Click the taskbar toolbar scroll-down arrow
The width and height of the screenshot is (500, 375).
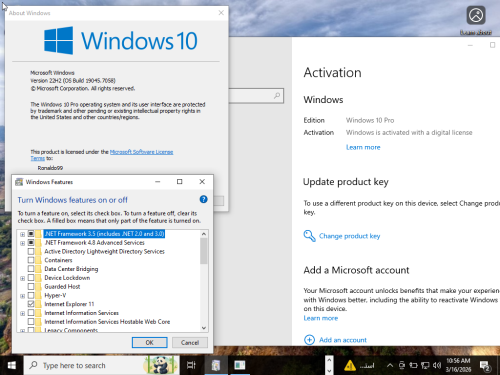[x=329, y=370]
